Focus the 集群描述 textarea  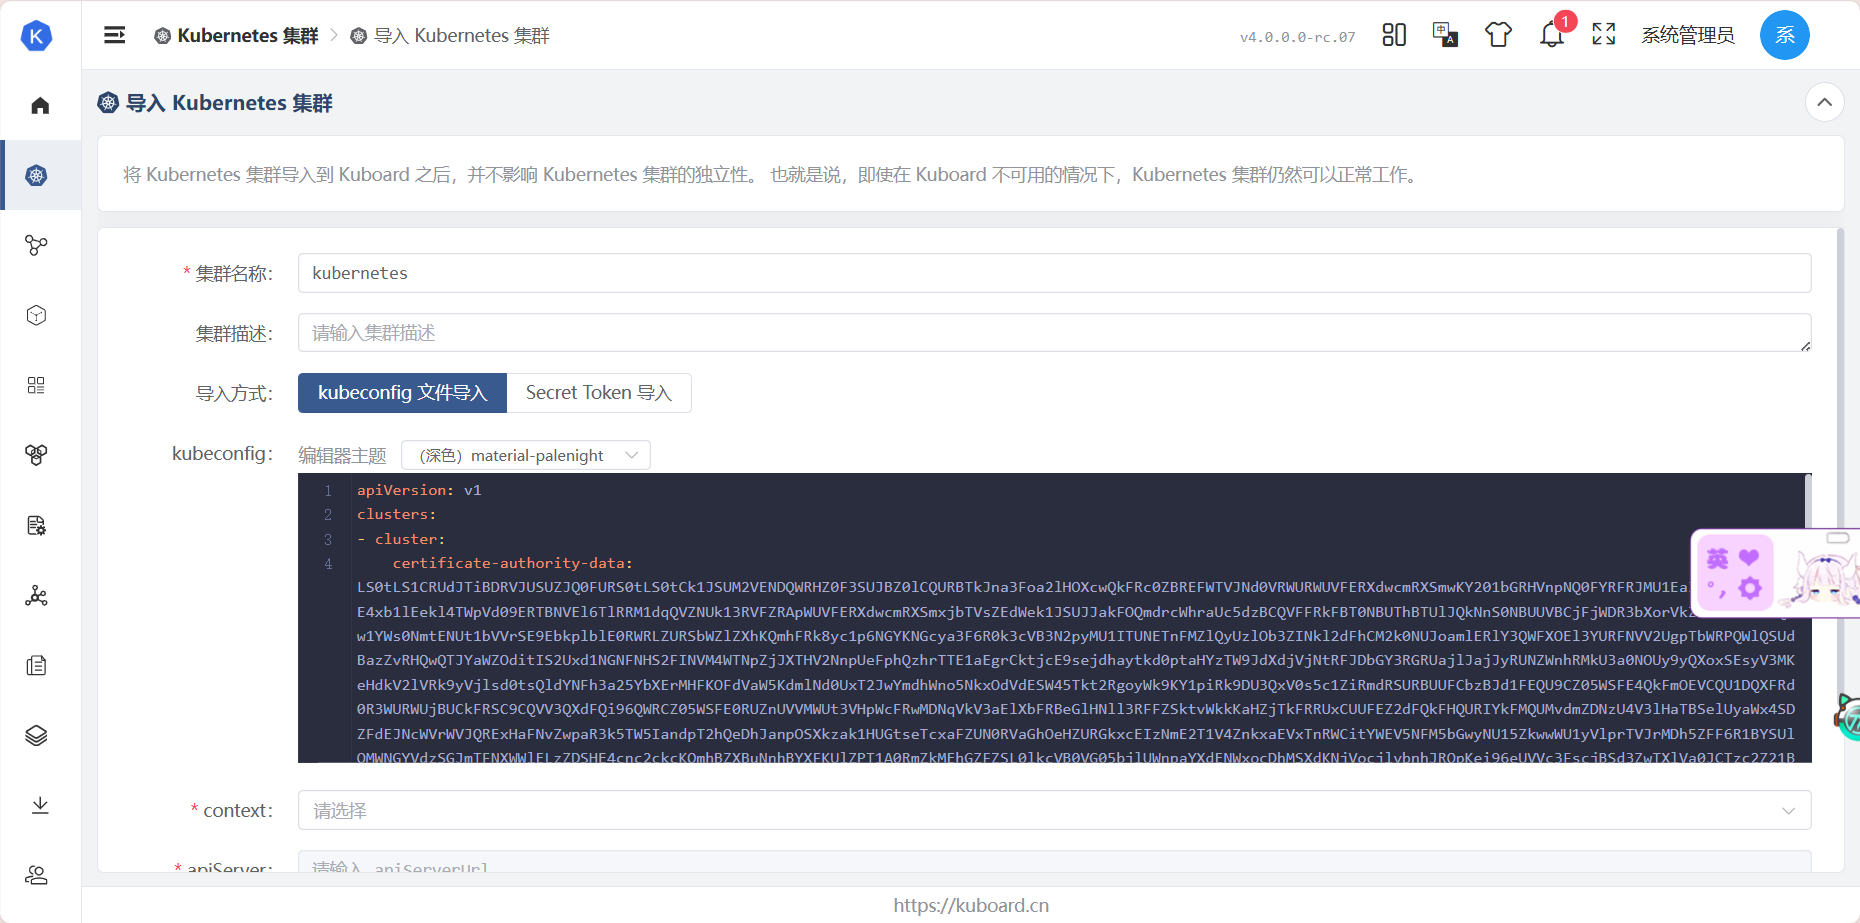point(1055,333)
